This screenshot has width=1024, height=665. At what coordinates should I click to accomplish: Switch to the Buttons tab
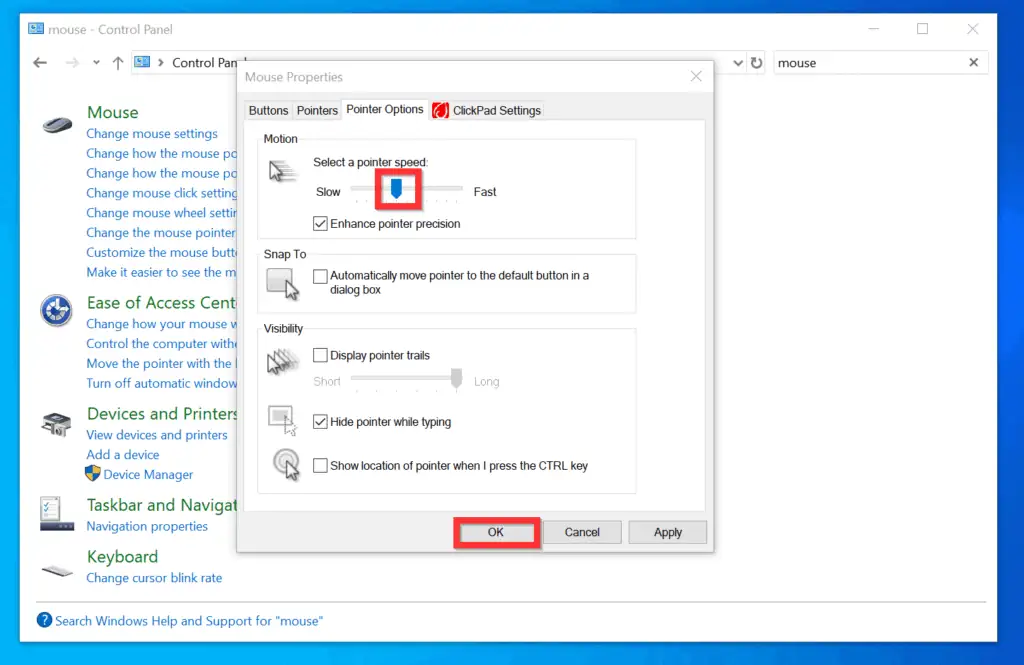268,111
